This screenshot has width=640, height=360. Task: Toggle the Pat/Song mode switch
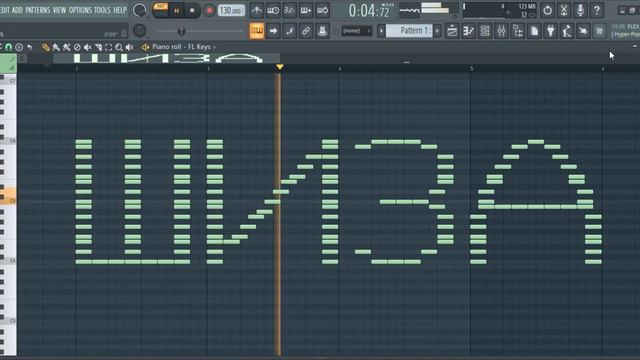coord(160,10)
